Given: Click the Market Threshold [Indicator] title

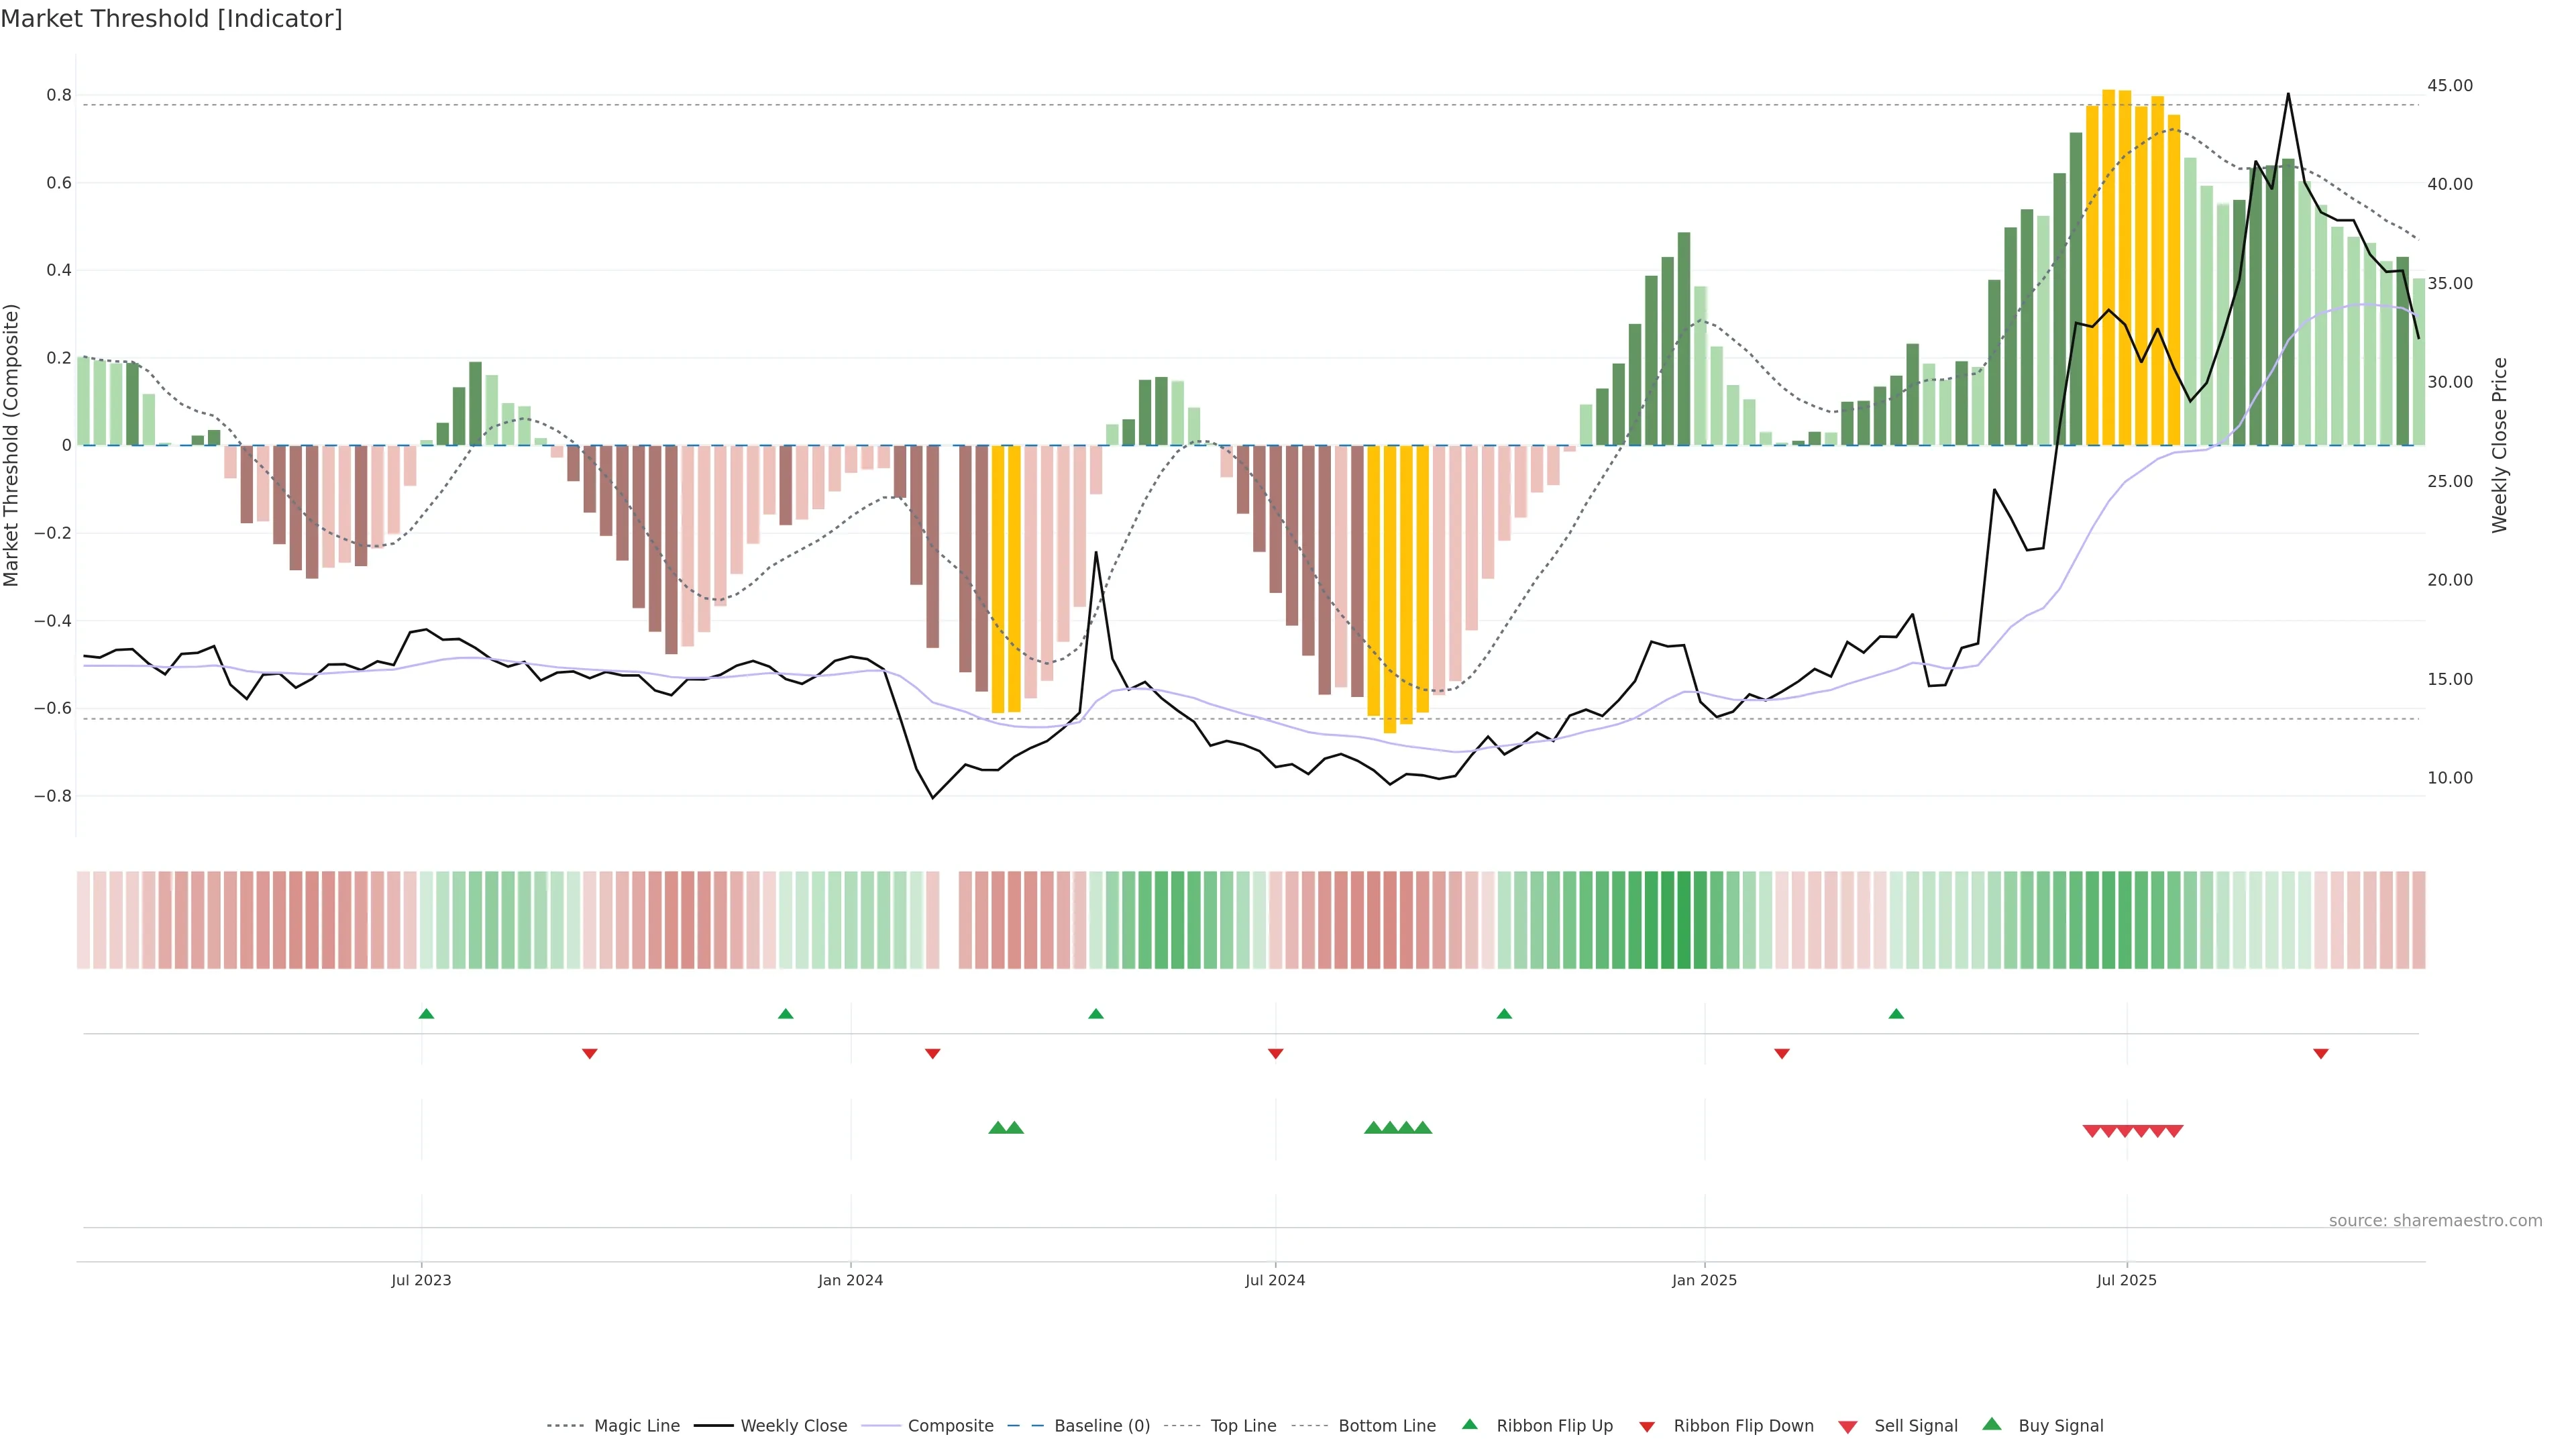Looking at the screenshot, I should point(171,19).
